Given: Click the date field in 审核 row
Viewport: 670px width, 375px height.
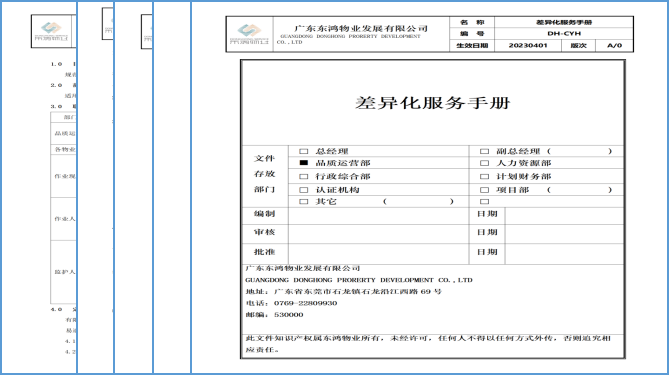Looking at the screenshot, I should tap(564, 234).
